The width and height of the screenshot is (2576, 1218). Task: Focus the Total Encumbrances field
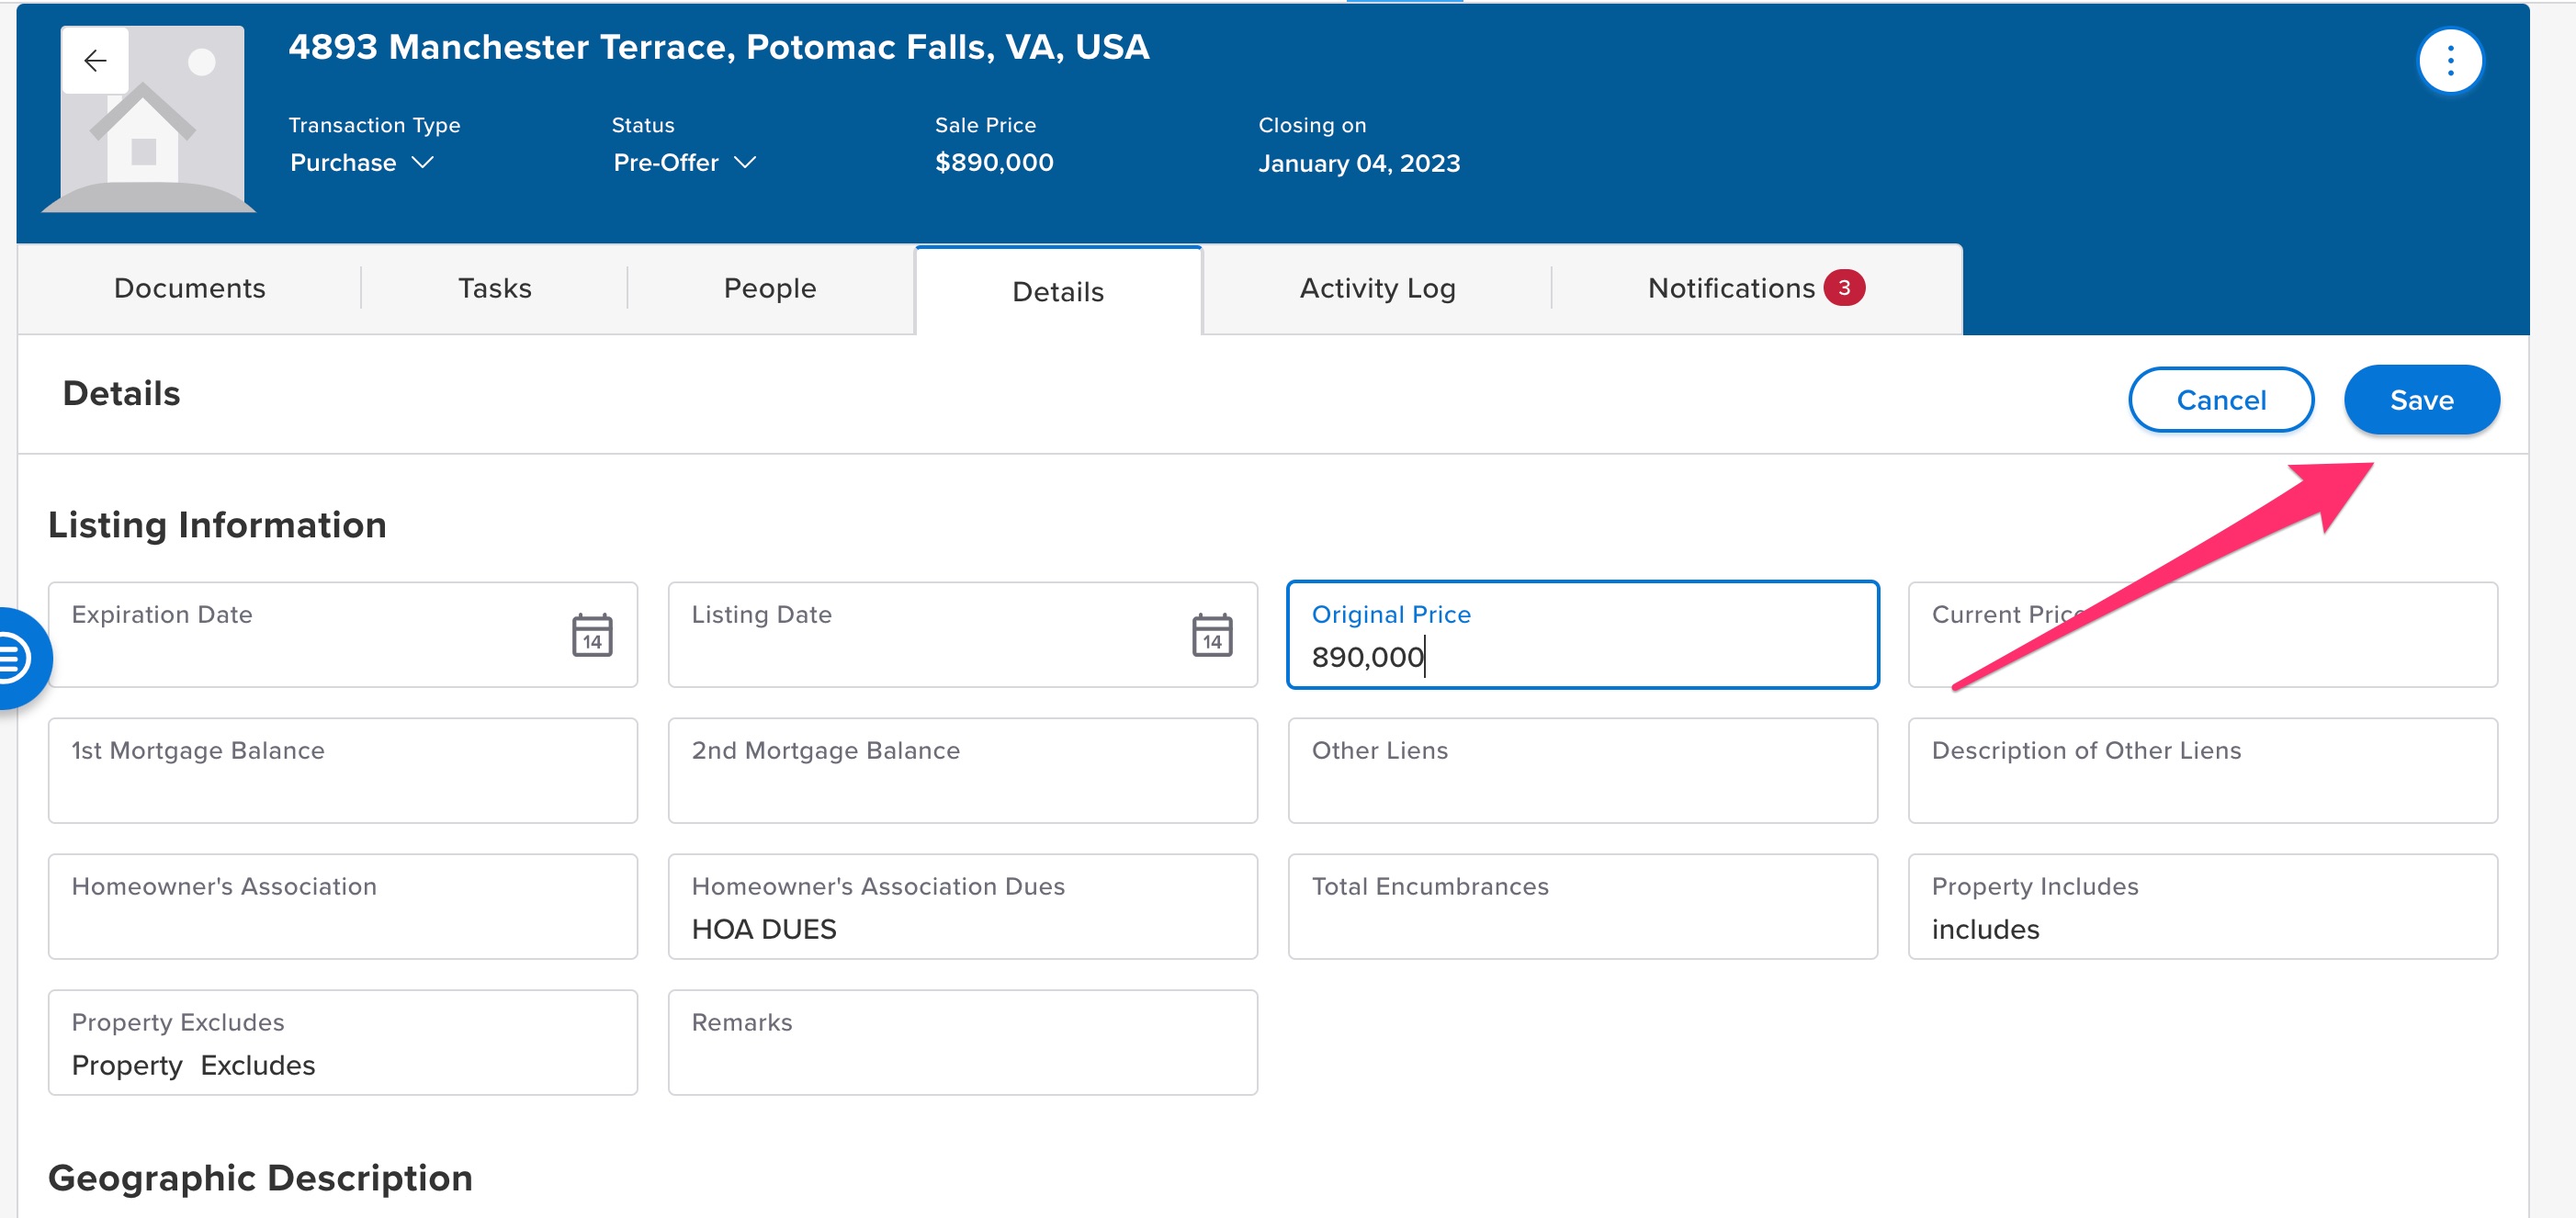tap(1583, 907)
